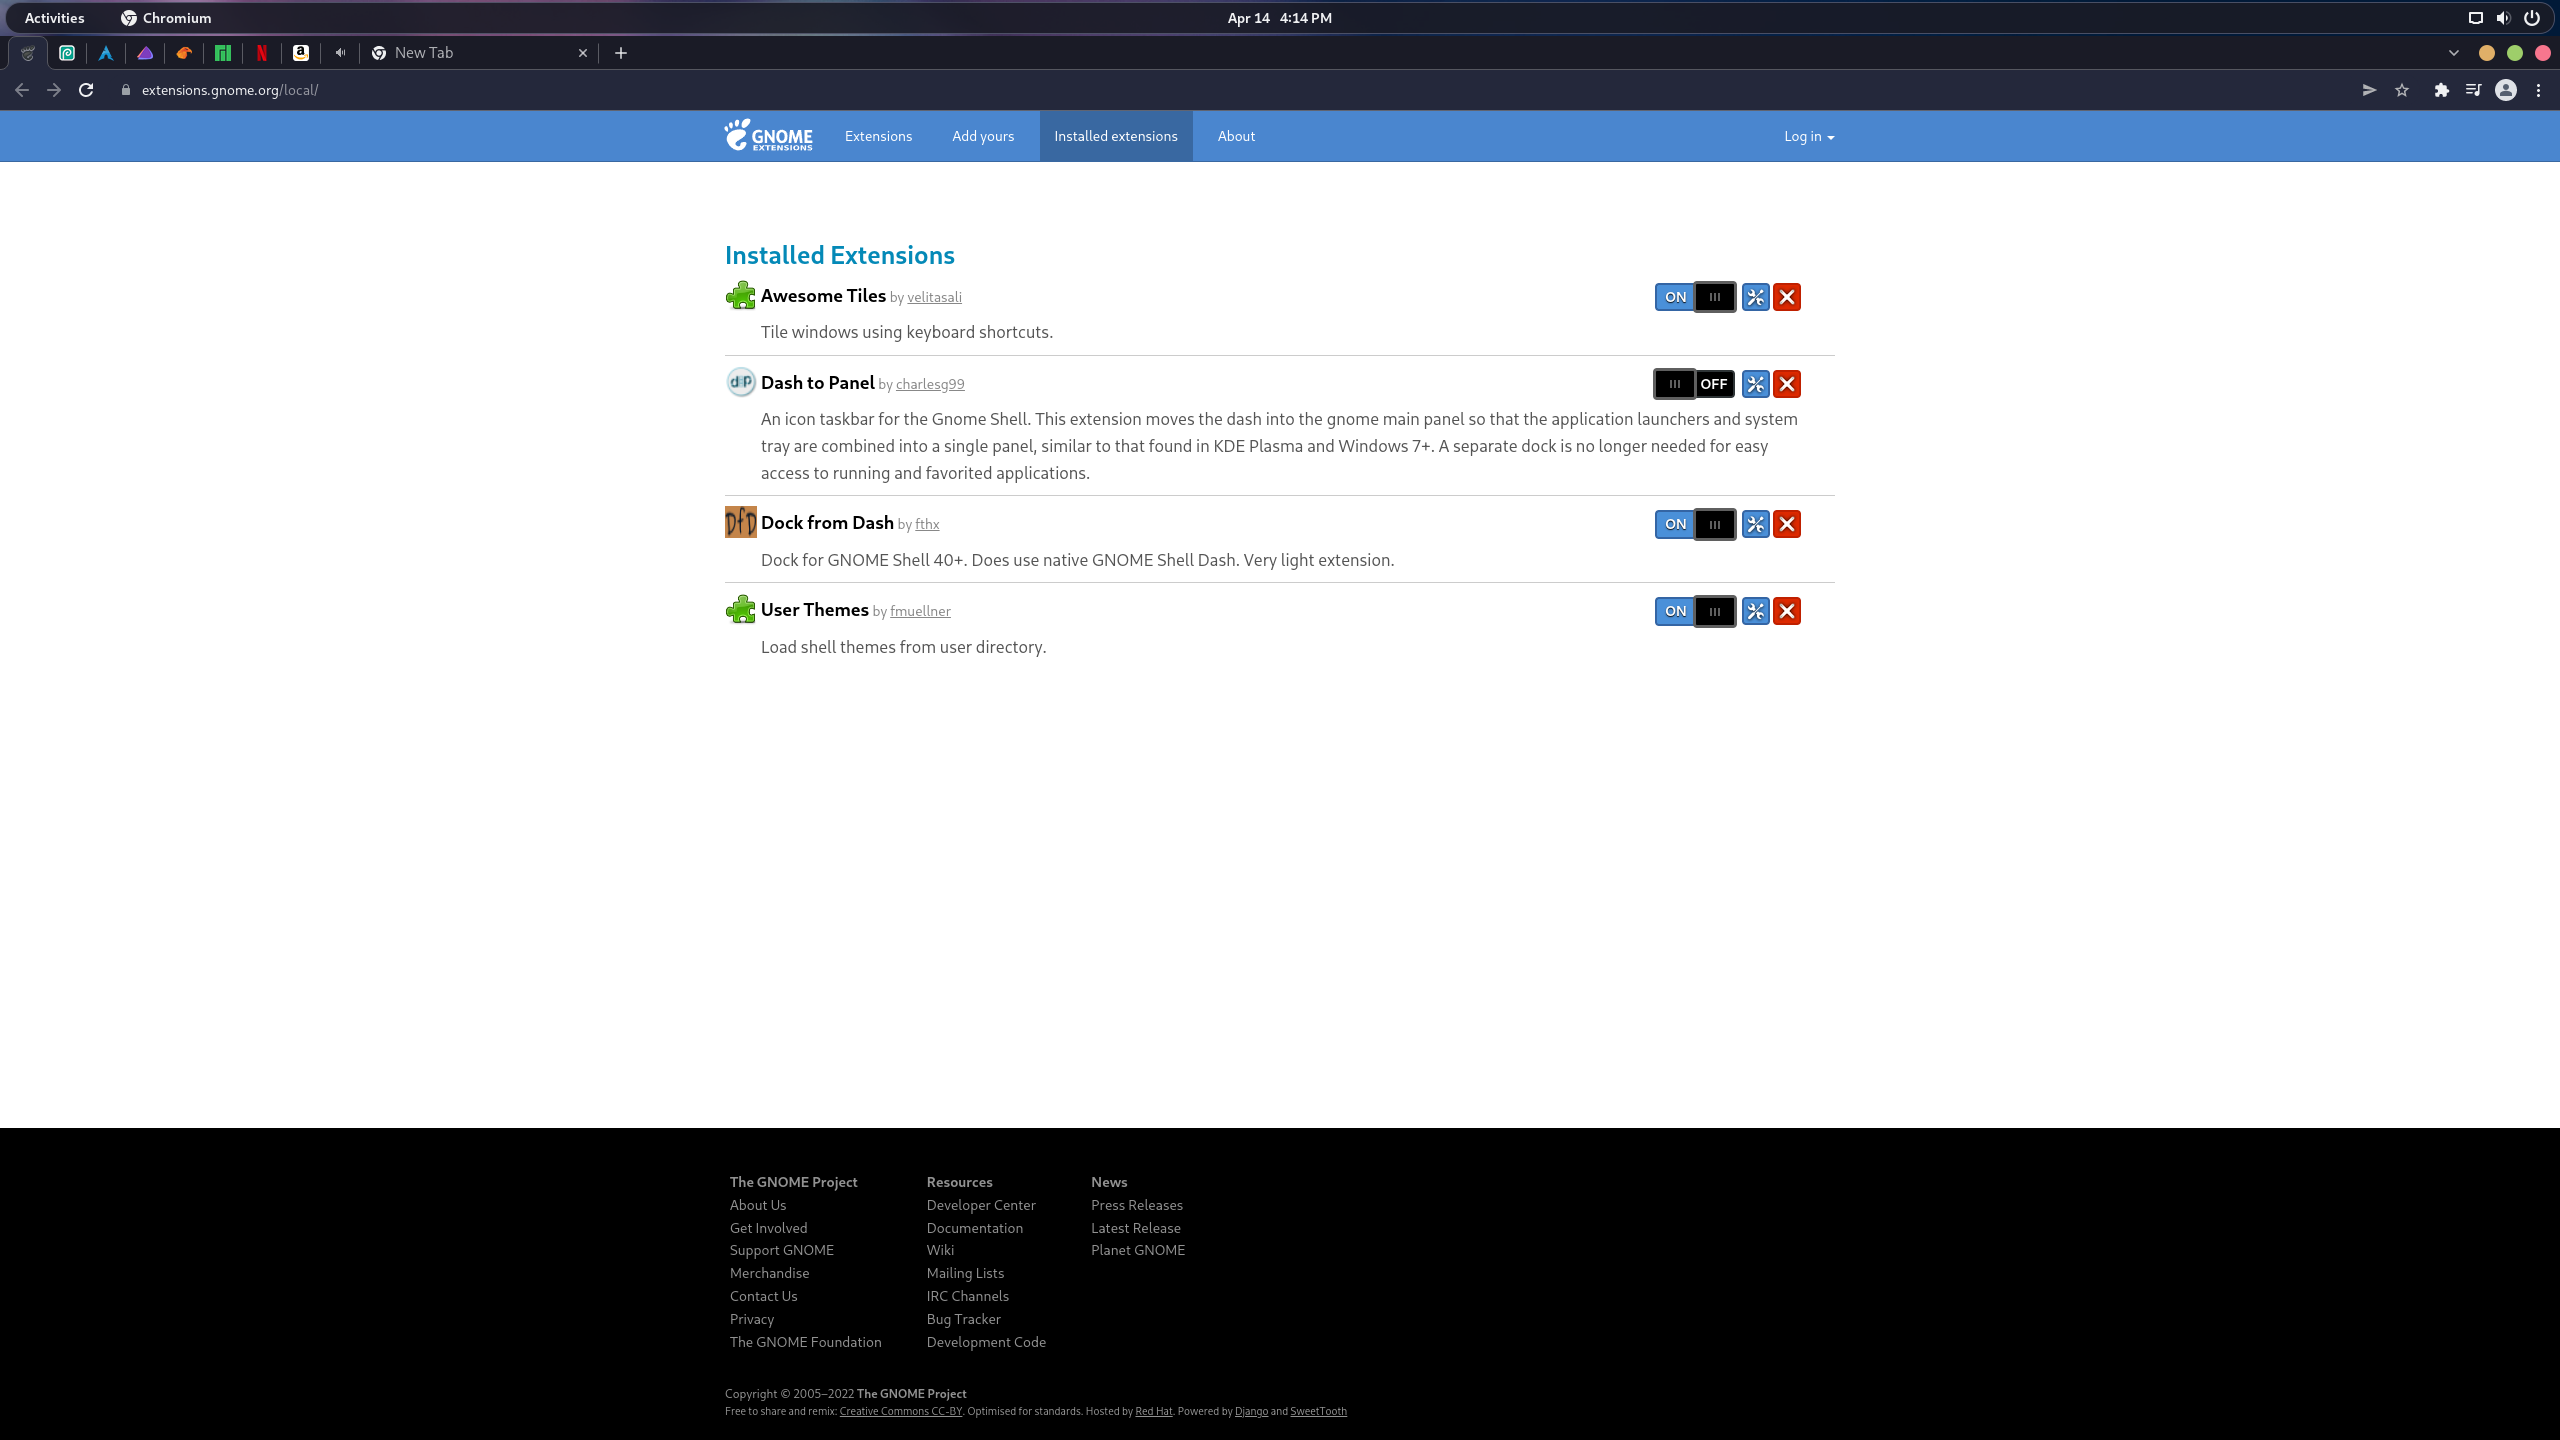Open the Dock from Dash extension title
This screenshot has width=2560, height=1440.
(x=827, y=523)
